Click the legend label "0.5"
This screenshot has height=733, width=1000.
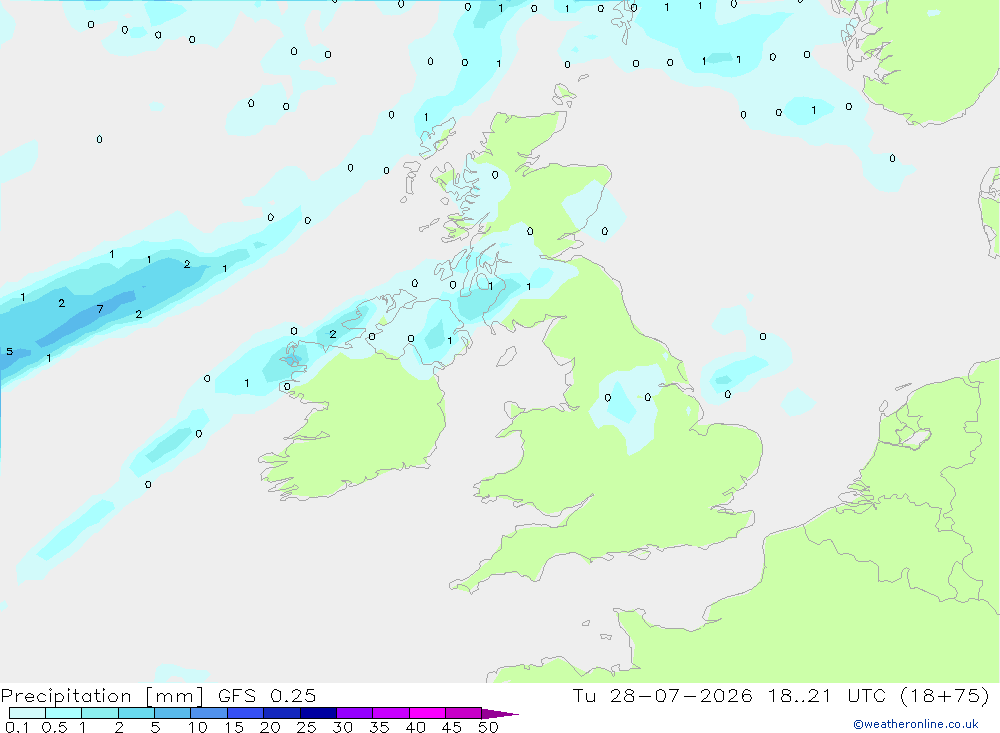pos(54,727)
